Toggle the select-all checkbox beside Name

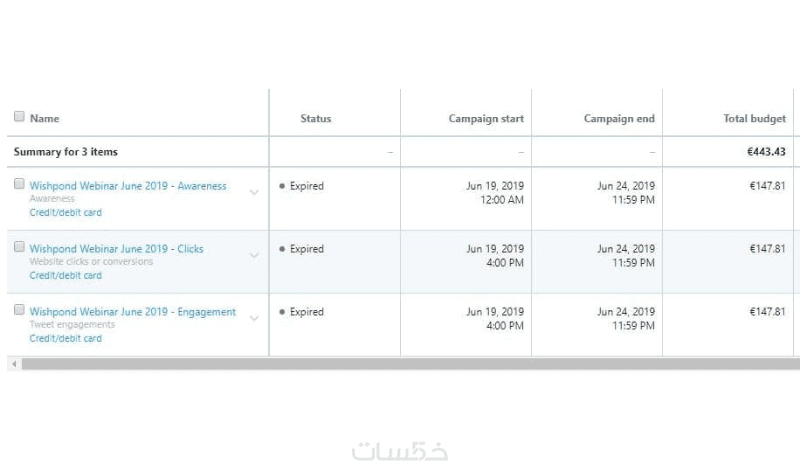click(x=19, y=117)
